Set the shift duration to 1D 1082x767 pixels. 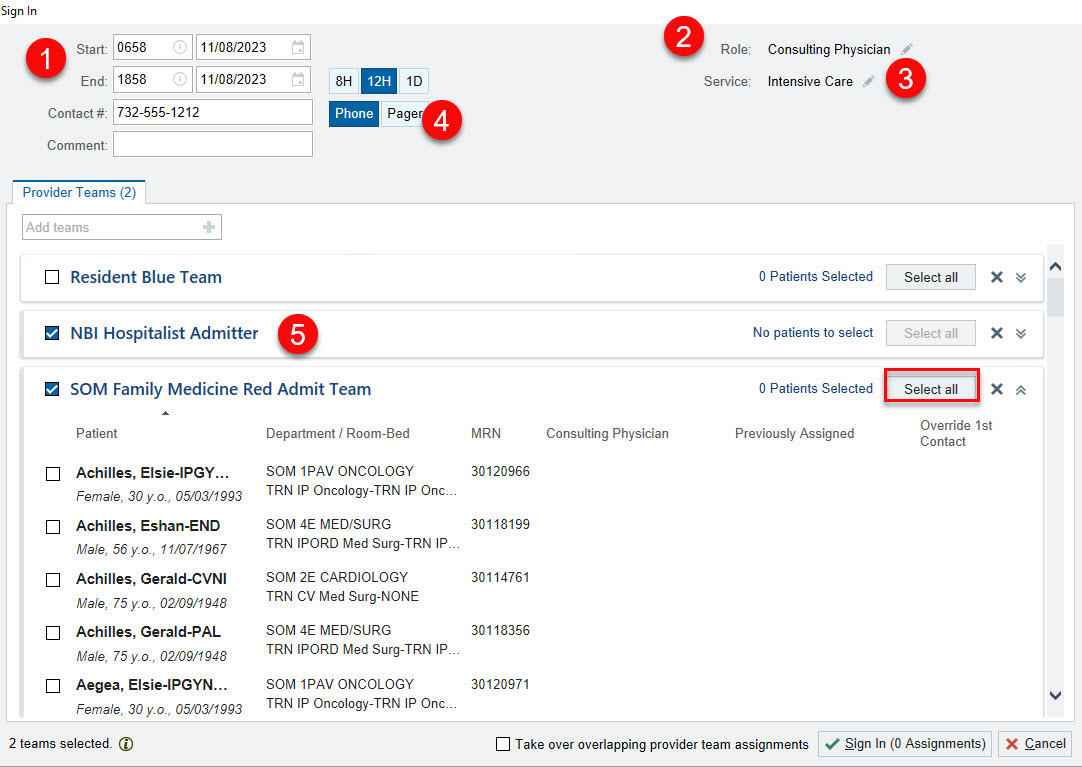pos(412,81)
